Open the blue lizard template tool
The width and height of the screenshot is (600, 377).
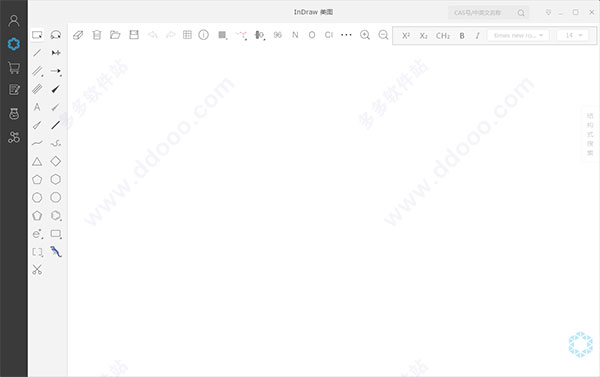click(x=56, y=251)
